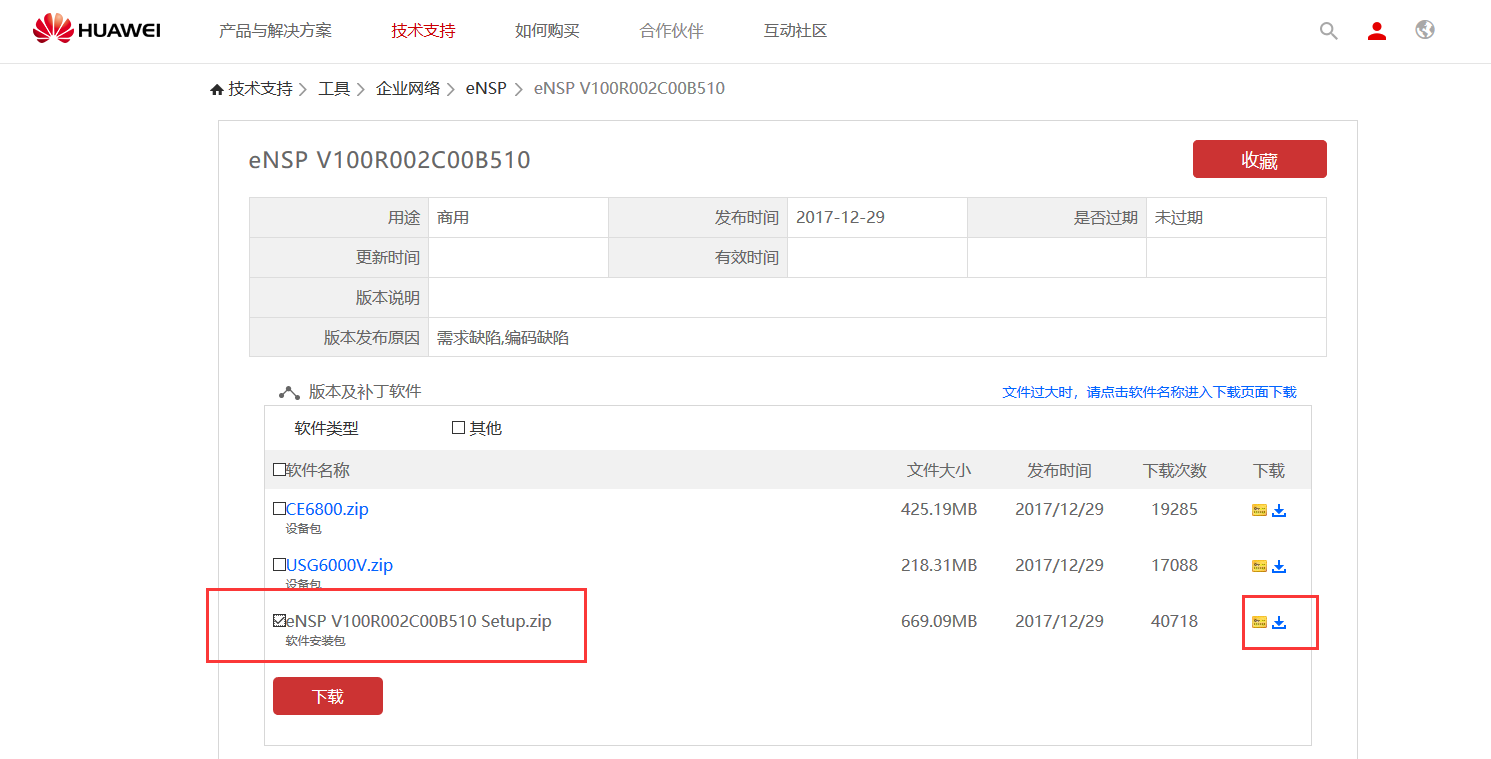Click the eNSP V100R002C00B510 page title
Screen dimensions: 1491x759
pos(389,160)
